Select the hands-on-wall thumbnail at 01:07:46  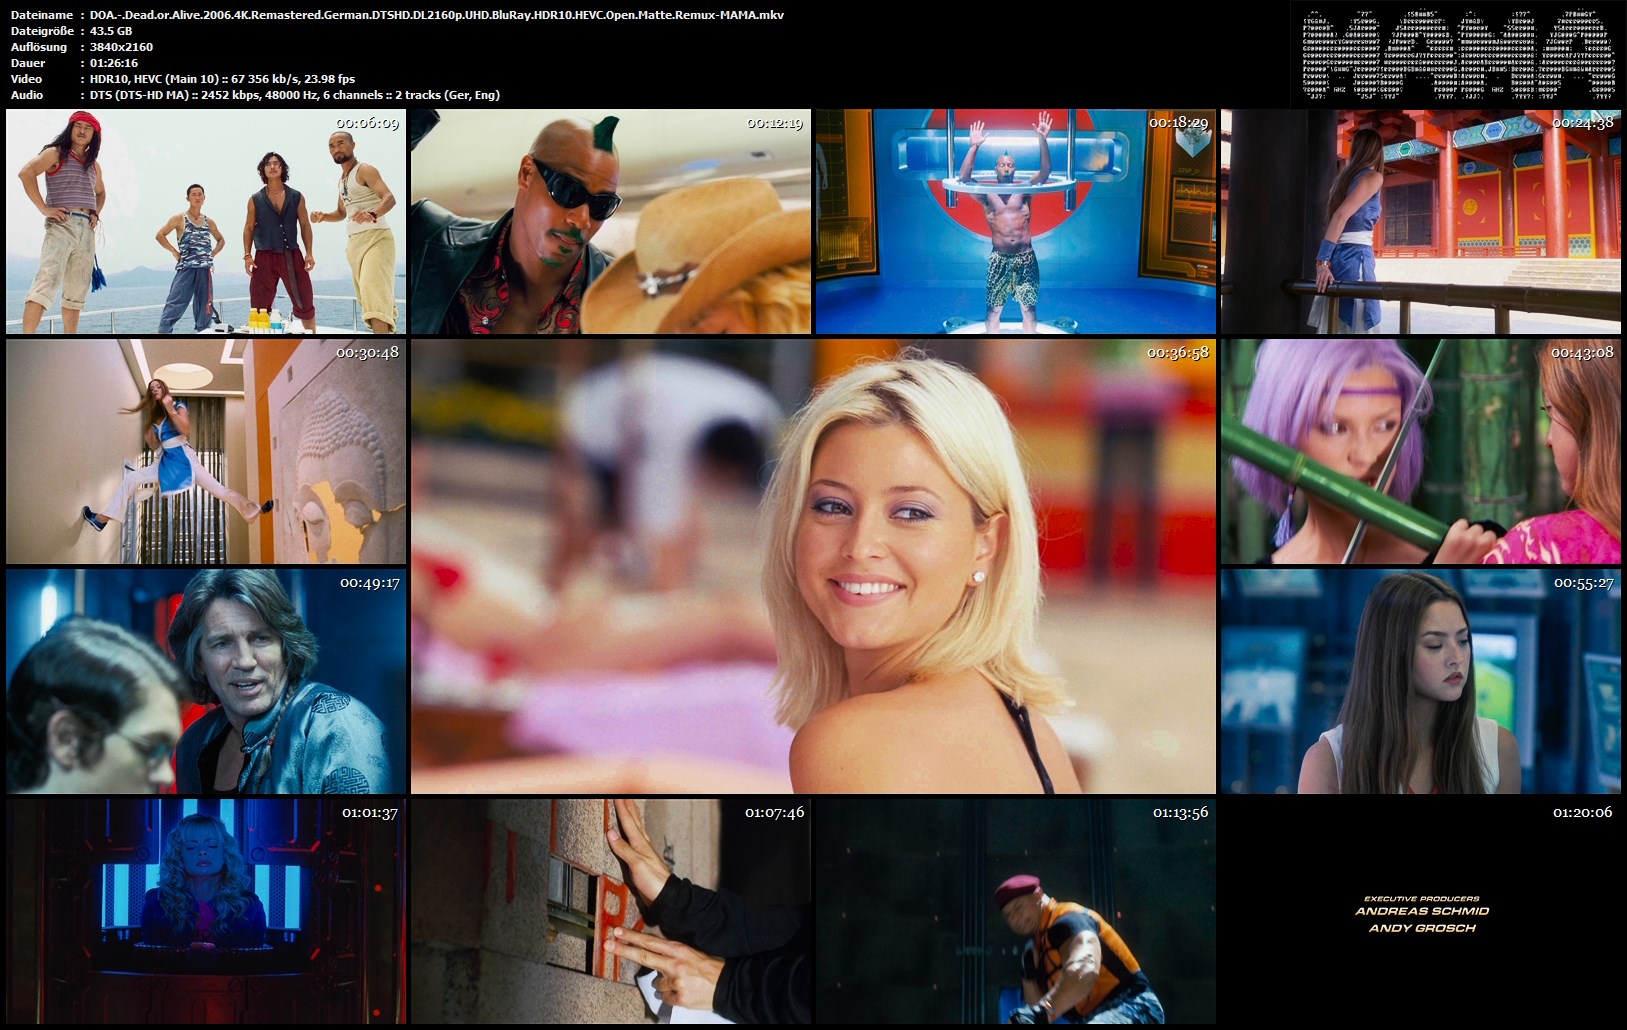(610, 910)
